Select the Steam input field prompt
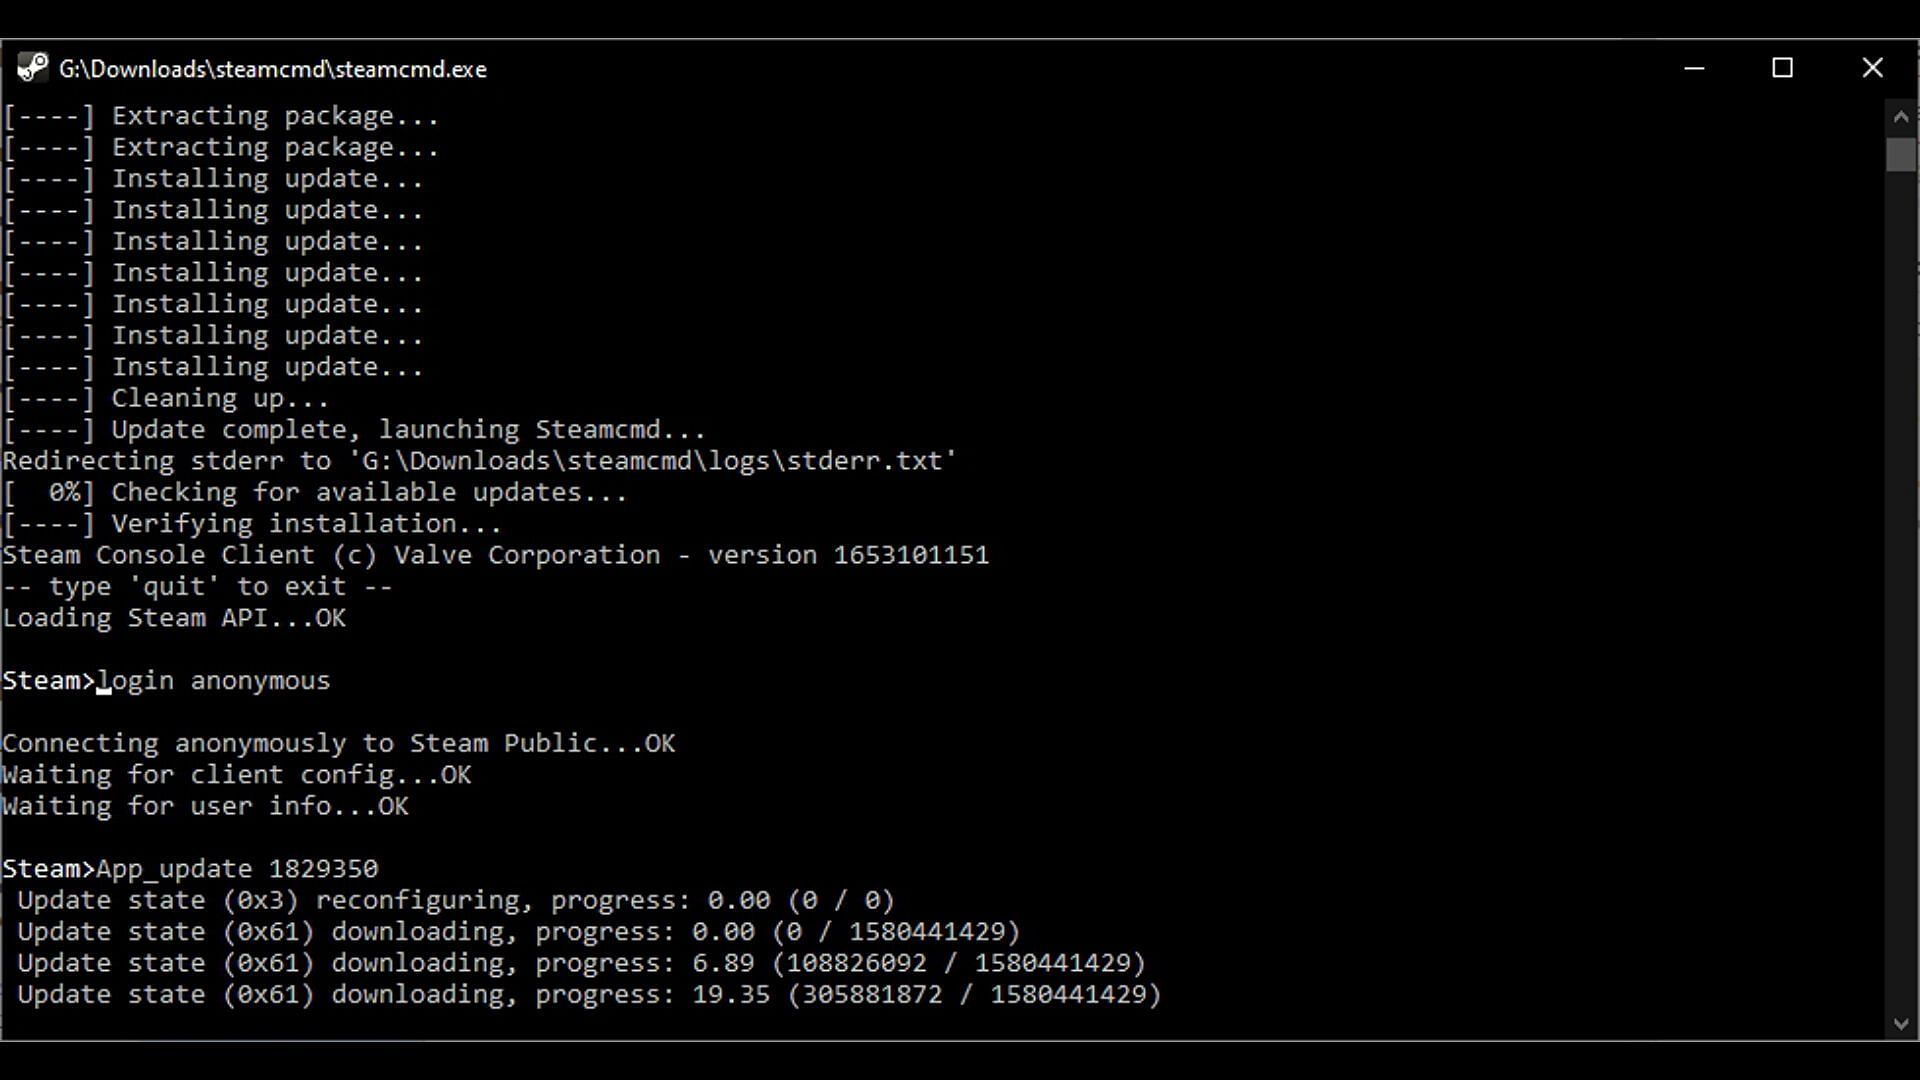Image resolution: width=1920 pixels, height=1080 pixels. 46,679
